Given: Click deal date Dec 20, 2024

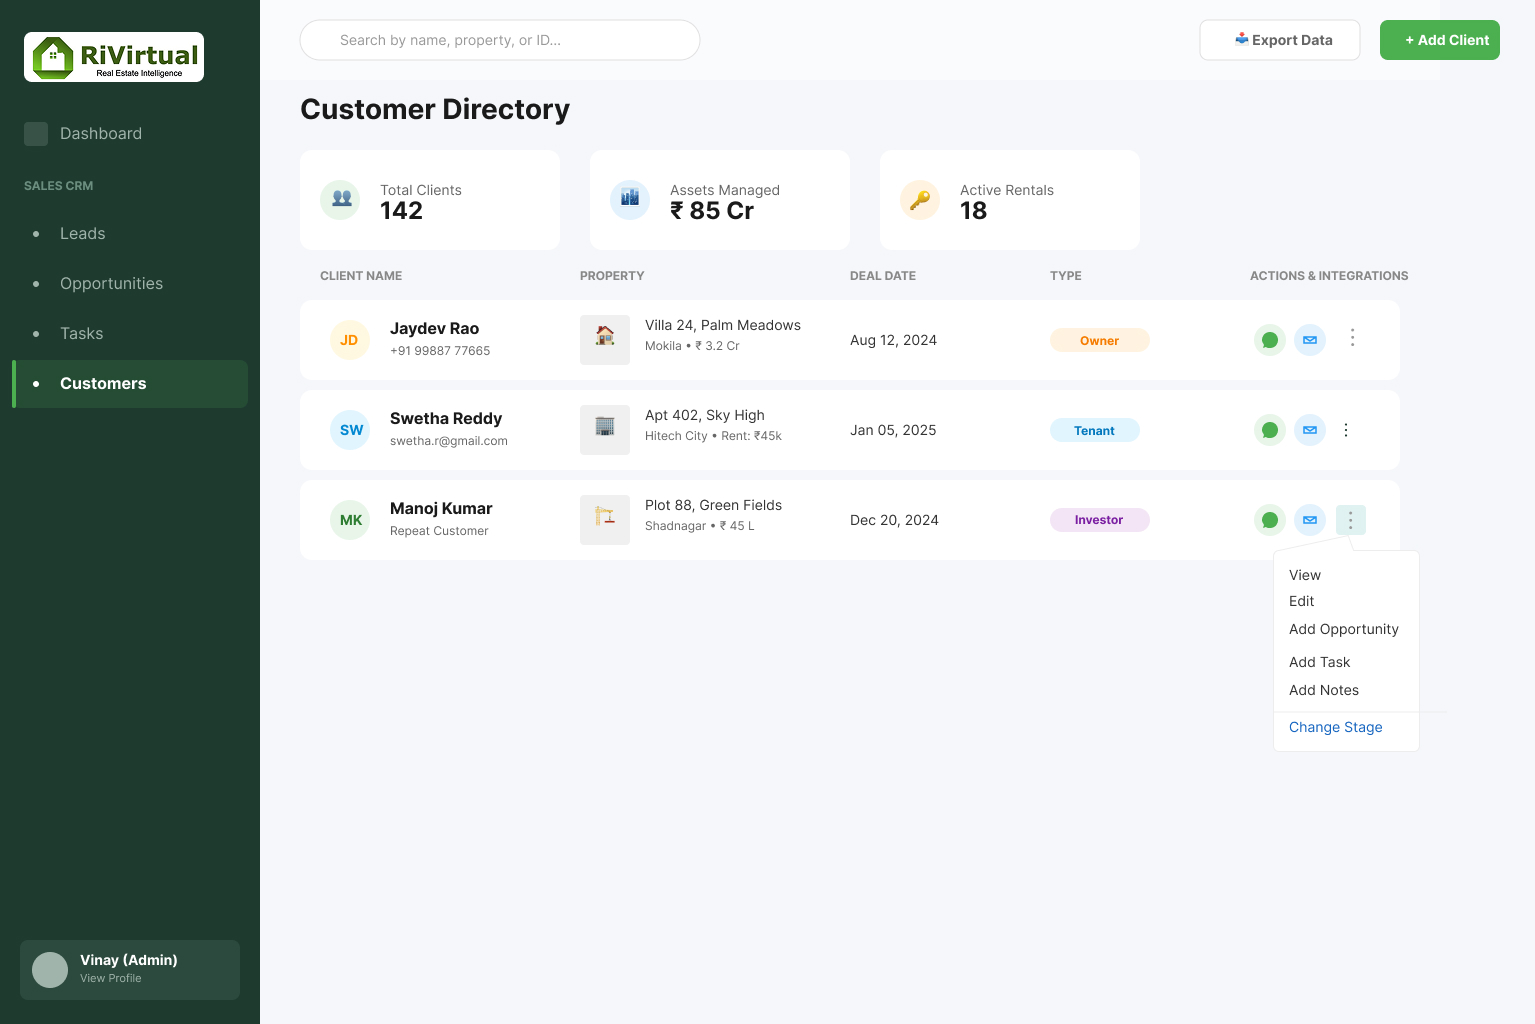Looking at the screenshot, I should (894, 520).
